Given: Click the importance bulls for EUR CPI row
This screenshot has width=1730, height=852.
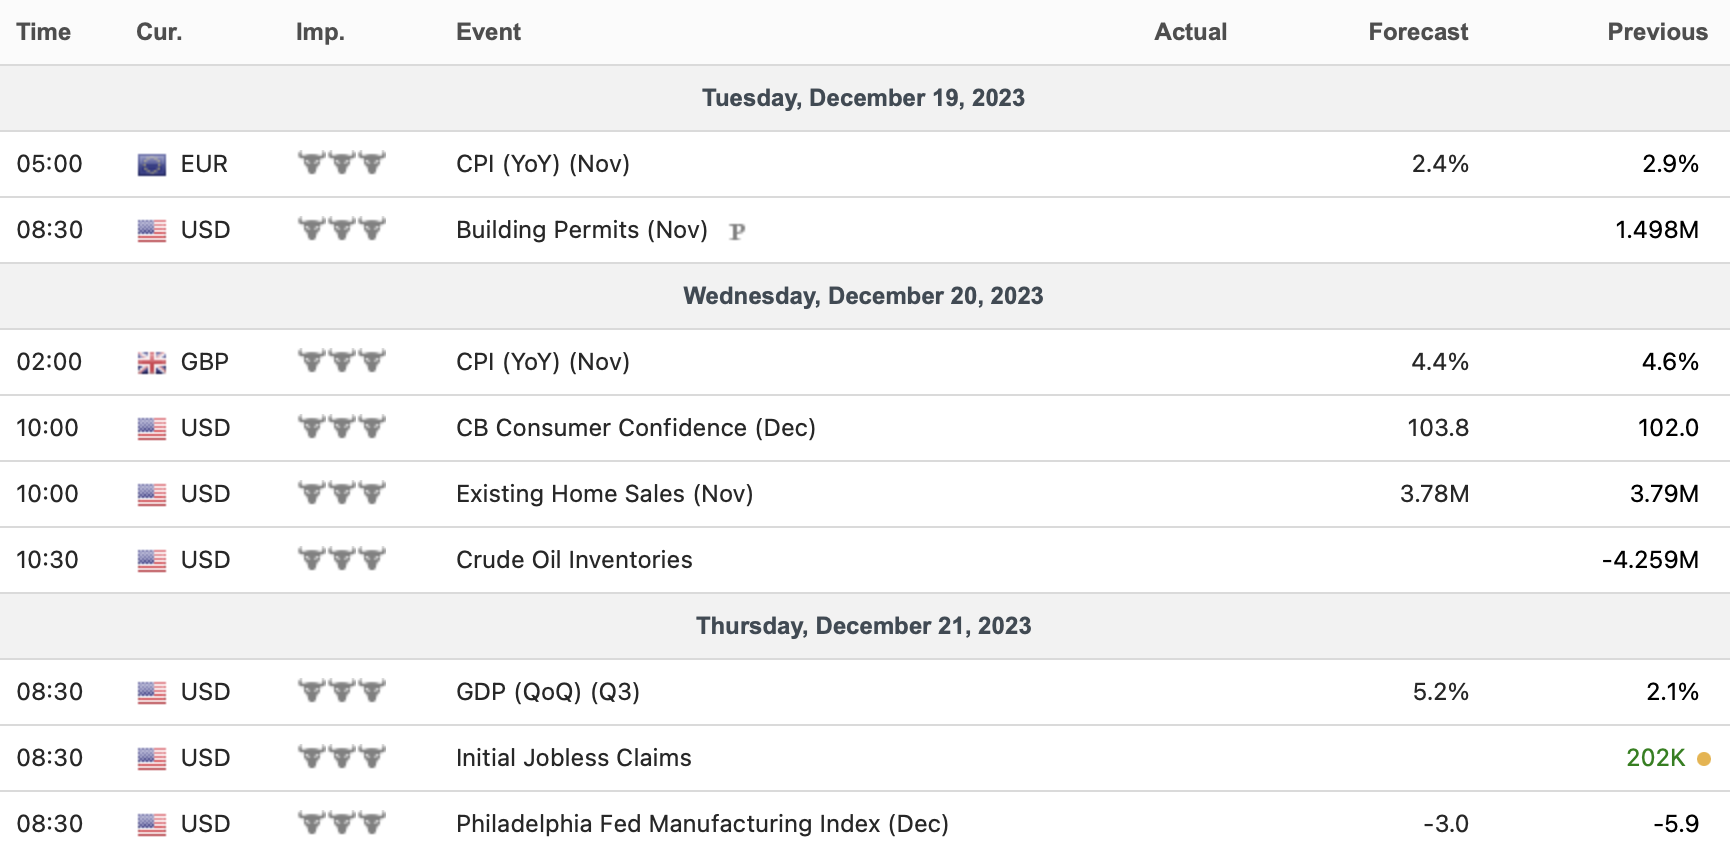Looking at the screenshot, I should coord(341,163).
